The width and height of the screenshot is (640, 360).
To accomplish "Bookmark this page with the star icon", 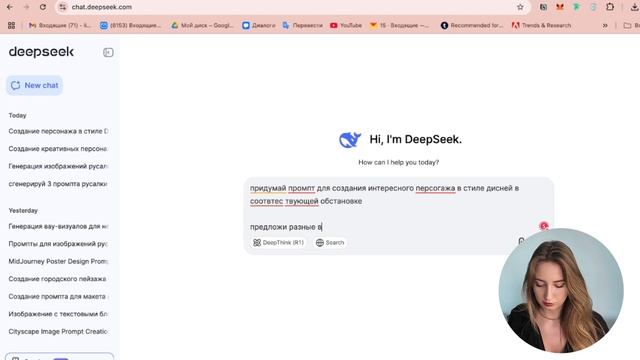I will tap(520, 7).
